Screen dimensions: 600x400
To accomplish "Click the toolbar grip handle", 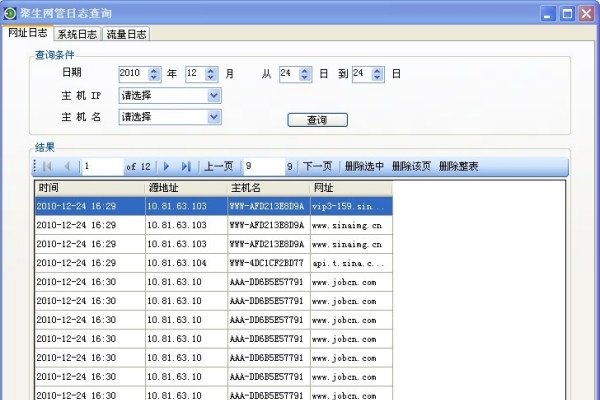I will click(35, 166).
